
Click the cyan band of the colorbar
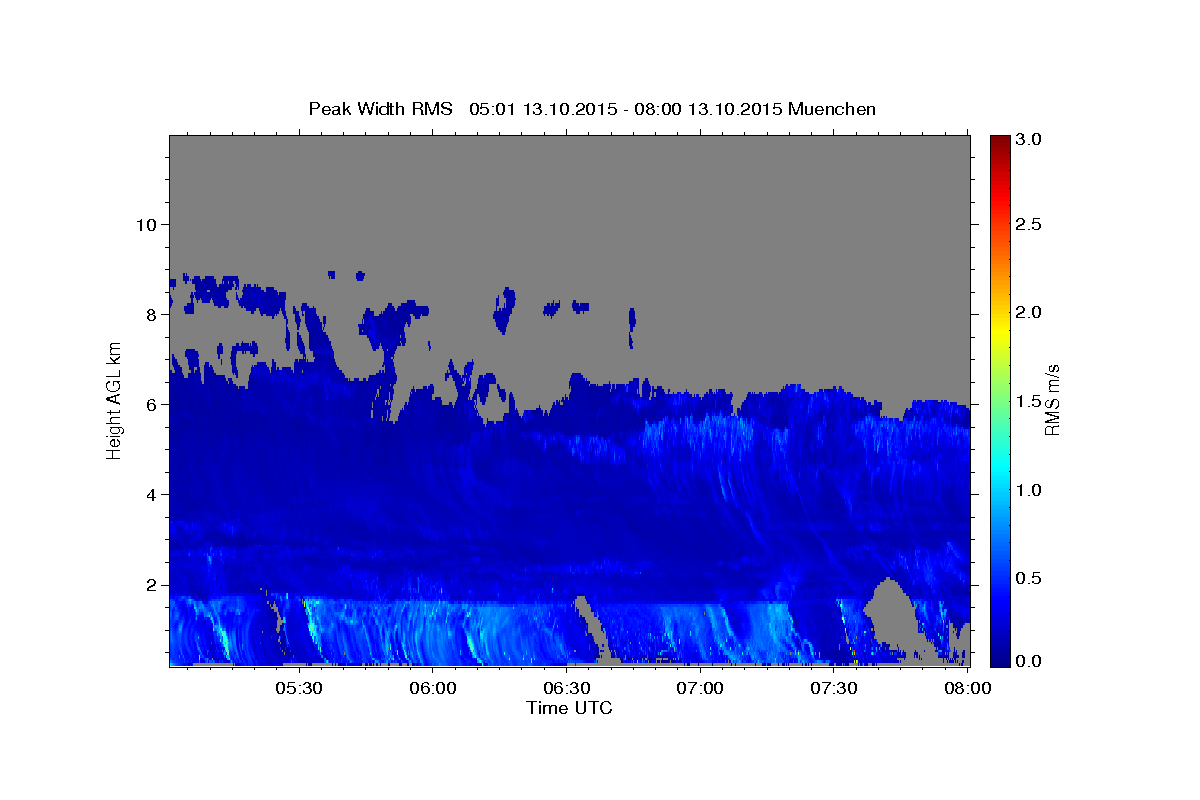coord(1000,470)
